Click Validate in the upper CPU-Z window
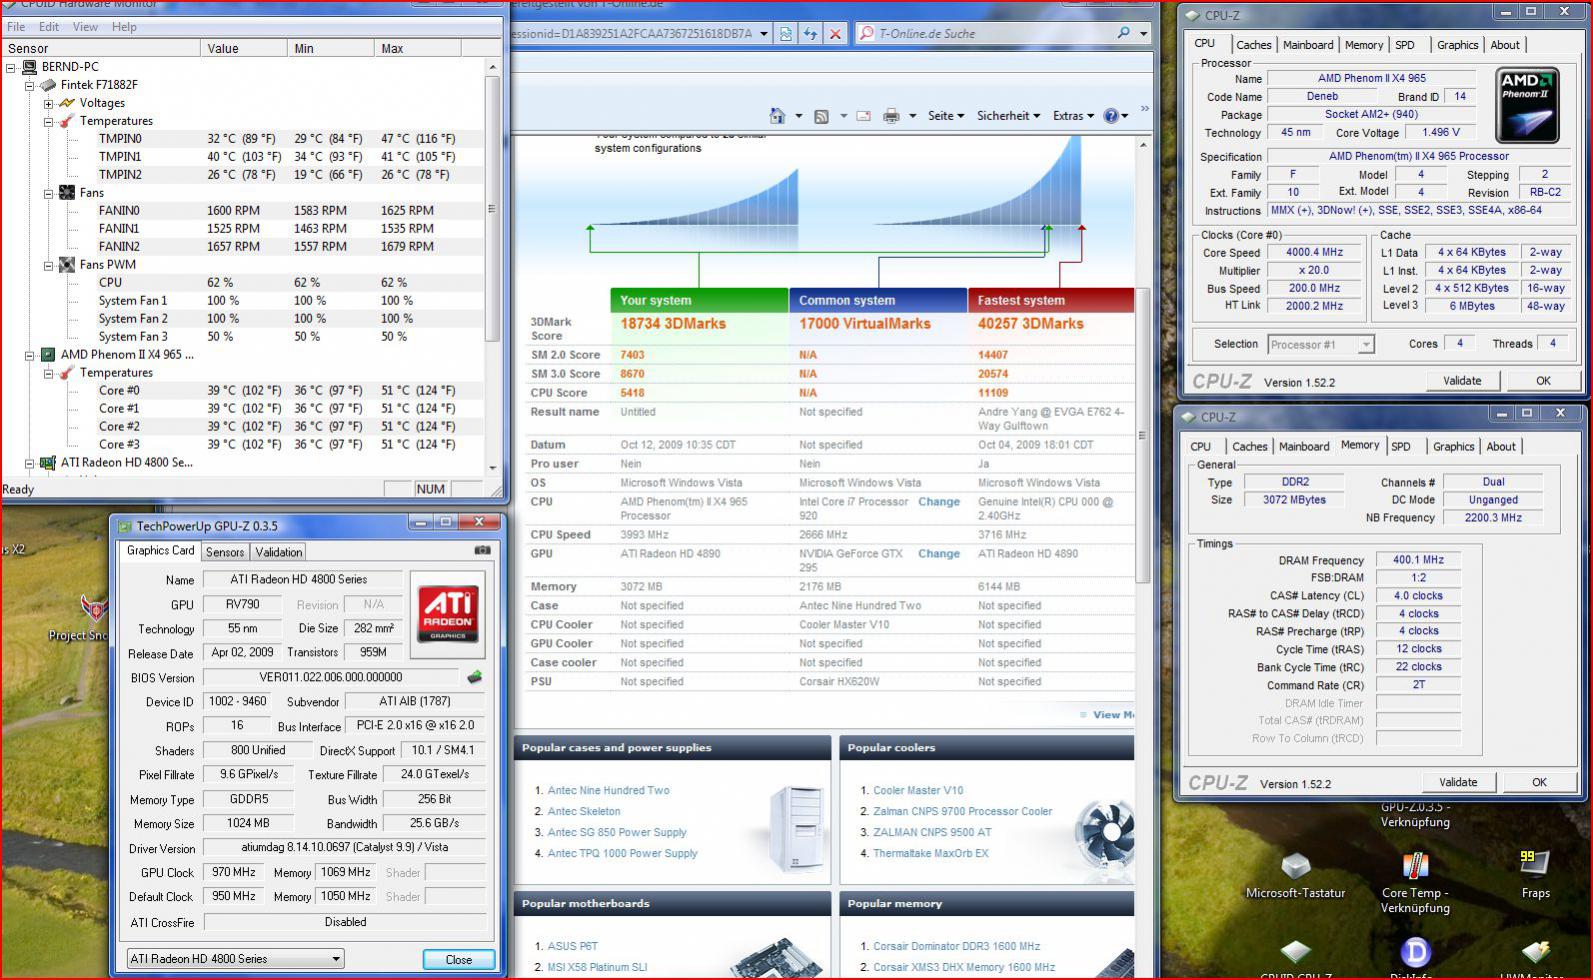1593x980 pixels. click(x=1461, y=381)
